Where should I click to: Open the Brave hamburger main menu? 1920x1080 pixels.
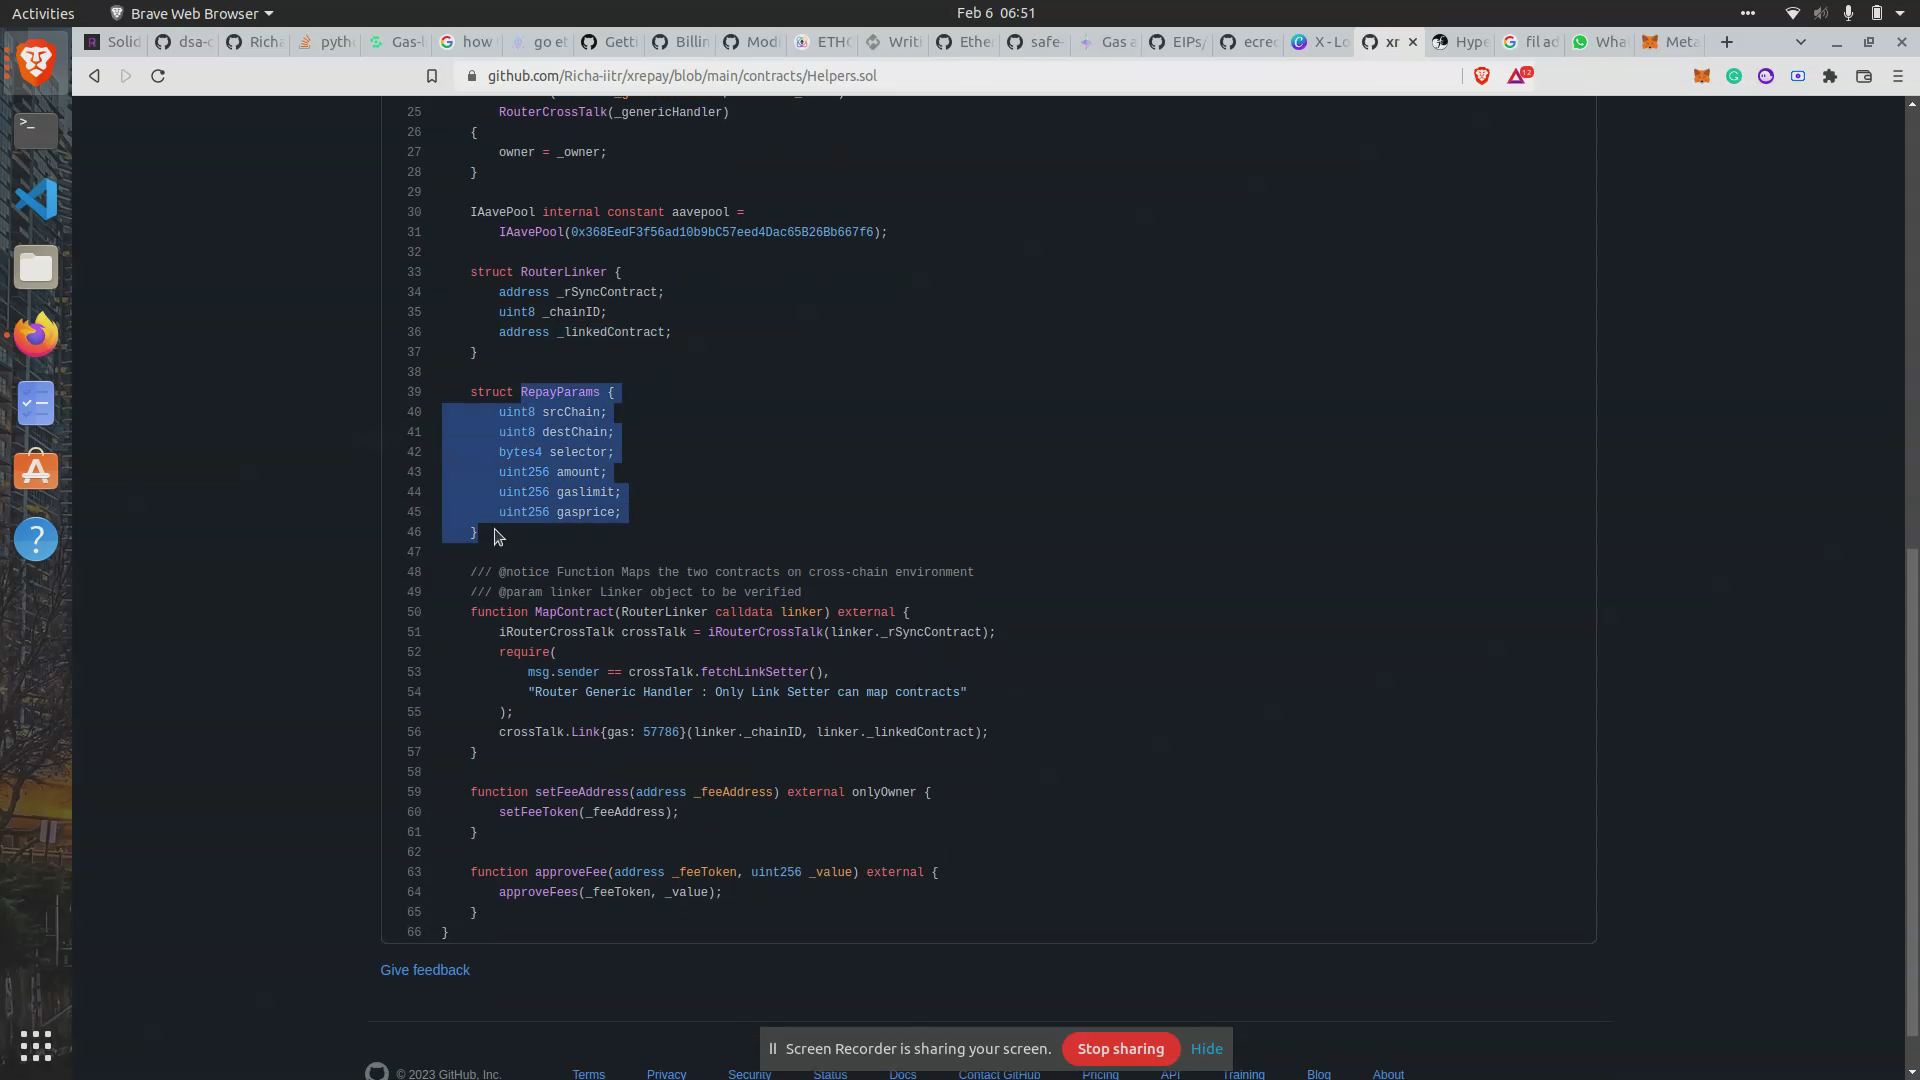[1898, 76]
